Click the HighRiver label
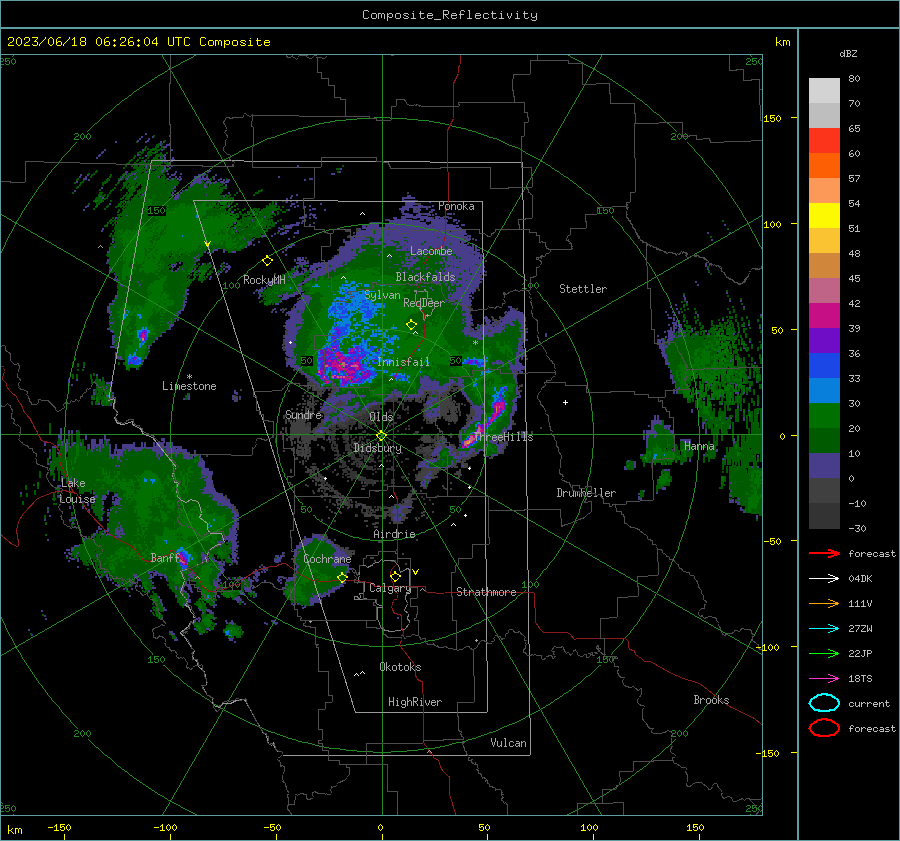Screen dimensions: 900x841 click(x=415, y=702)
